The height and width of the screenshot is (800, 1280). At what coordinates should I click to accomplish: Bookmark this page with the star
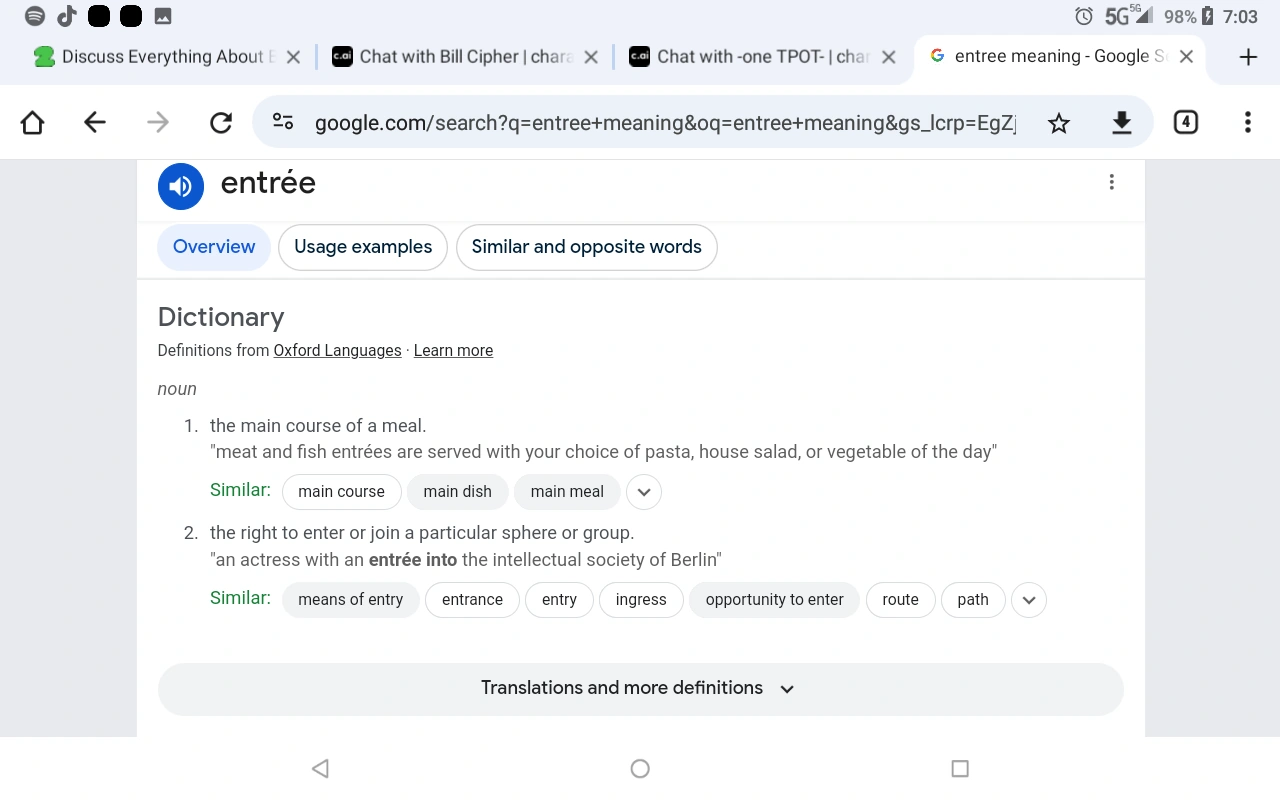pyautogui.click(x=1059, y=122)
